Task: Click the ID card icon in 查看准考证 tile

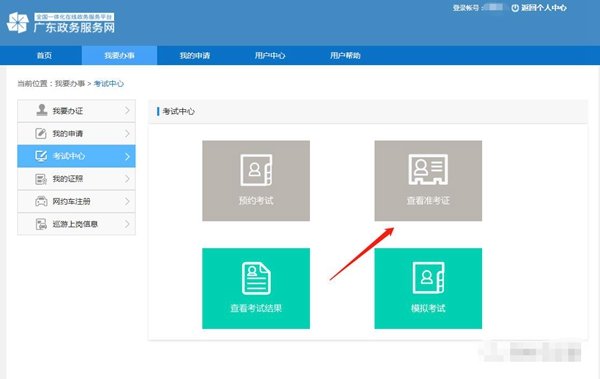Action: pos(428,169)
